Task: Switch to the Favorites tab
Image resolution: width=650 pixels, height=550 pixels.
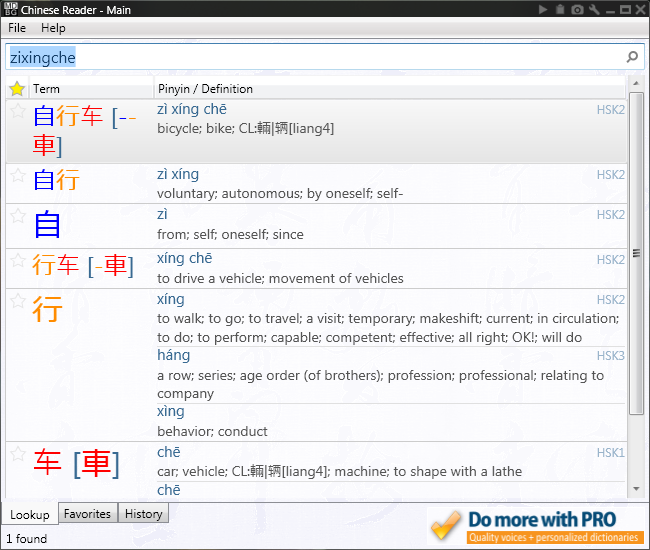Action: [87, 514]
